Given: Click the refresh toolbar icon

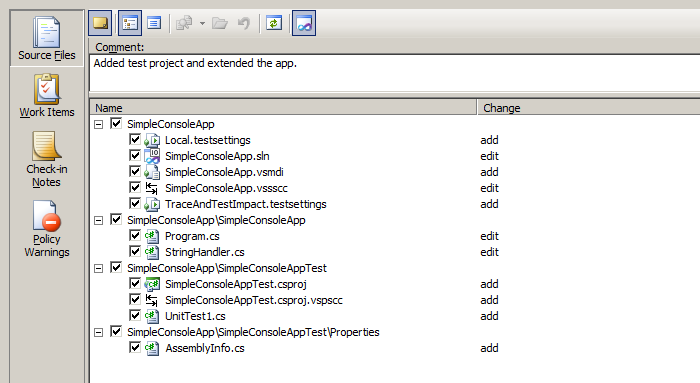Looking at the screenshot, I should 274,23.
